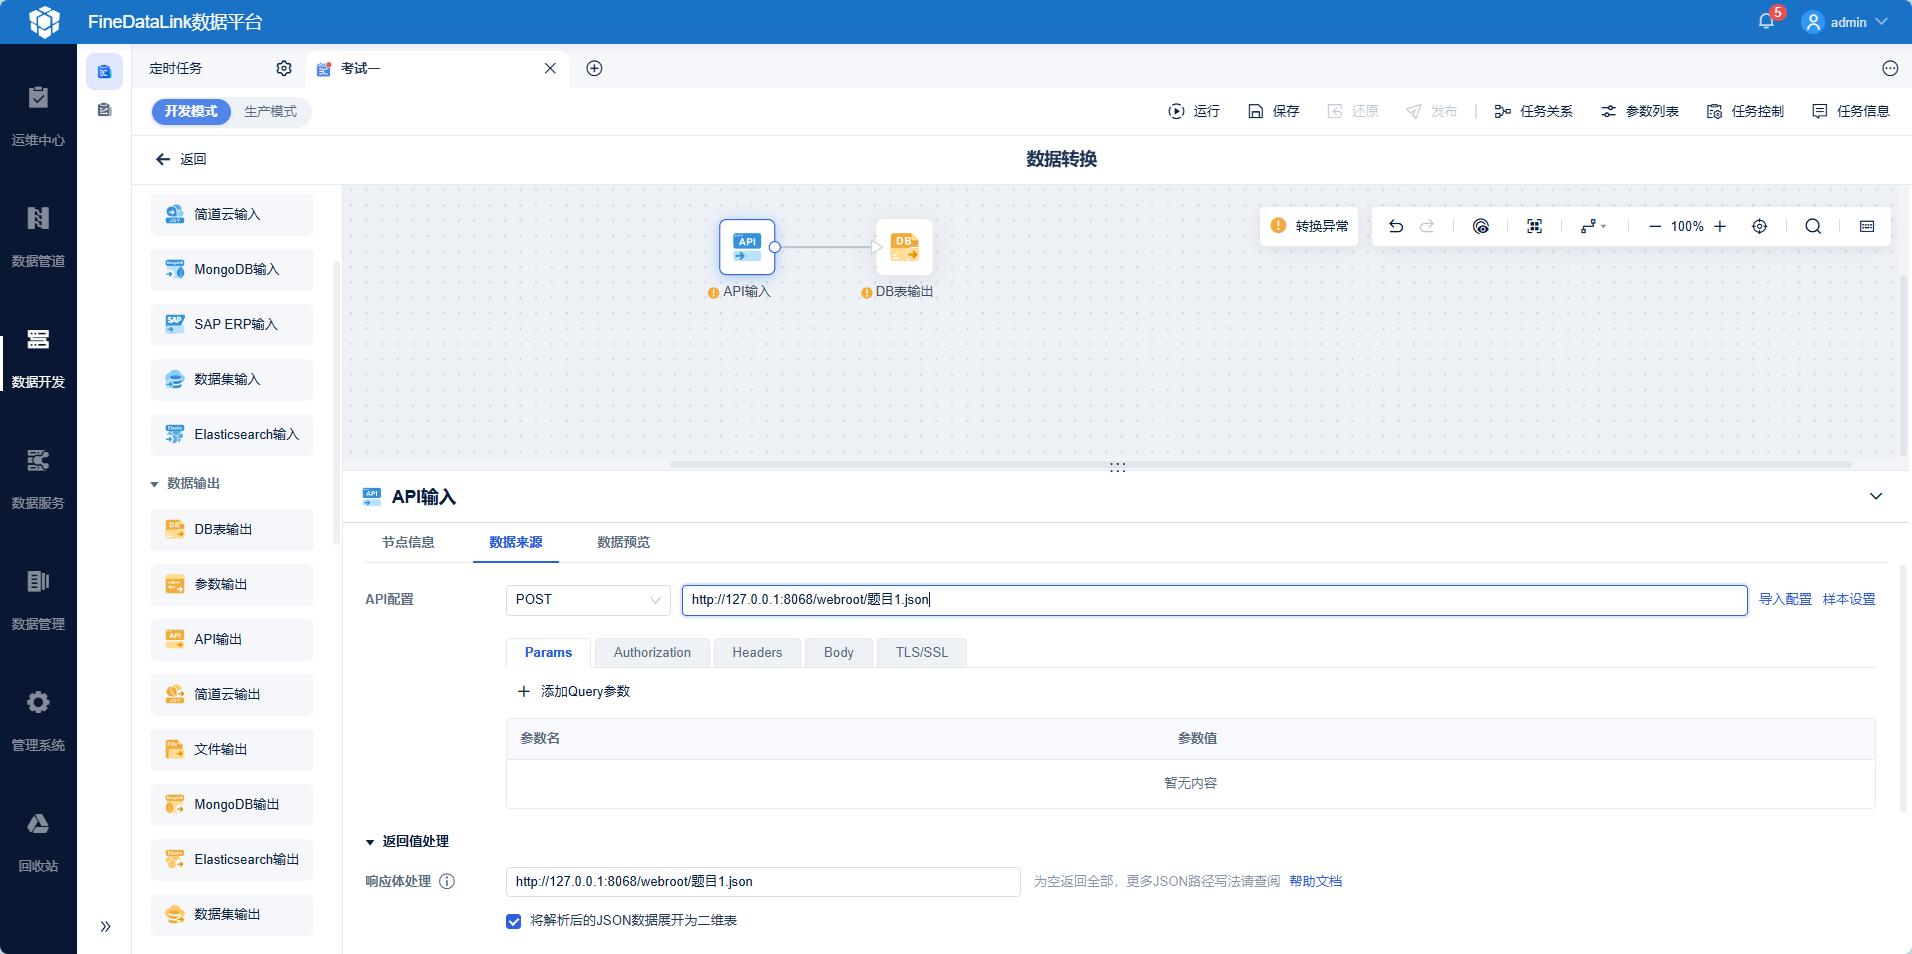Open the notification bell icon
This screenshot has height=954, width=1912.
1766,21
